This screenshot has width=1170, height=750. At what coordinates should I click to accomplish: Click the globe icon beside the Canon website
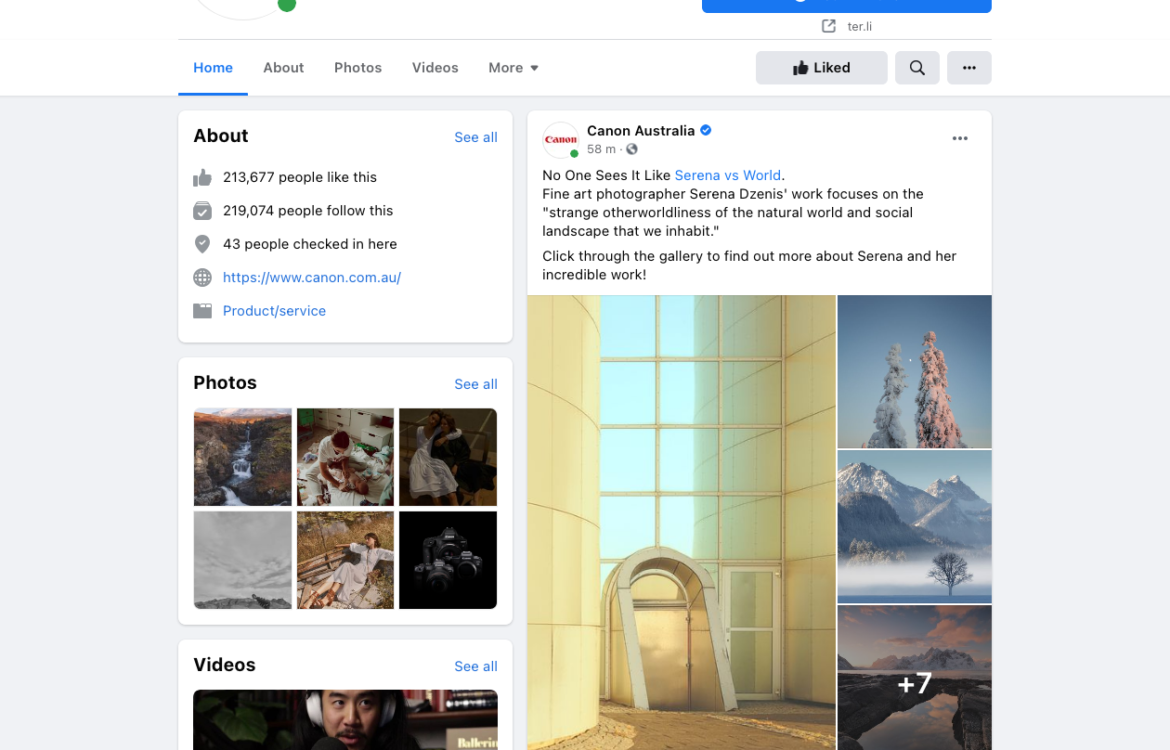[x=203, y=278]
